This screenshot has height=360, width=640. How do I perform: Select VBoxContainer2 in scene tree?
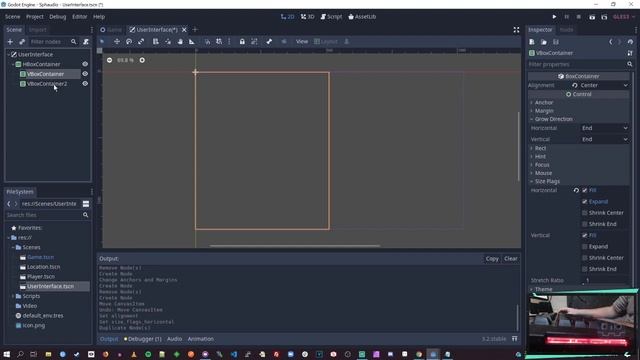[47, 84]
